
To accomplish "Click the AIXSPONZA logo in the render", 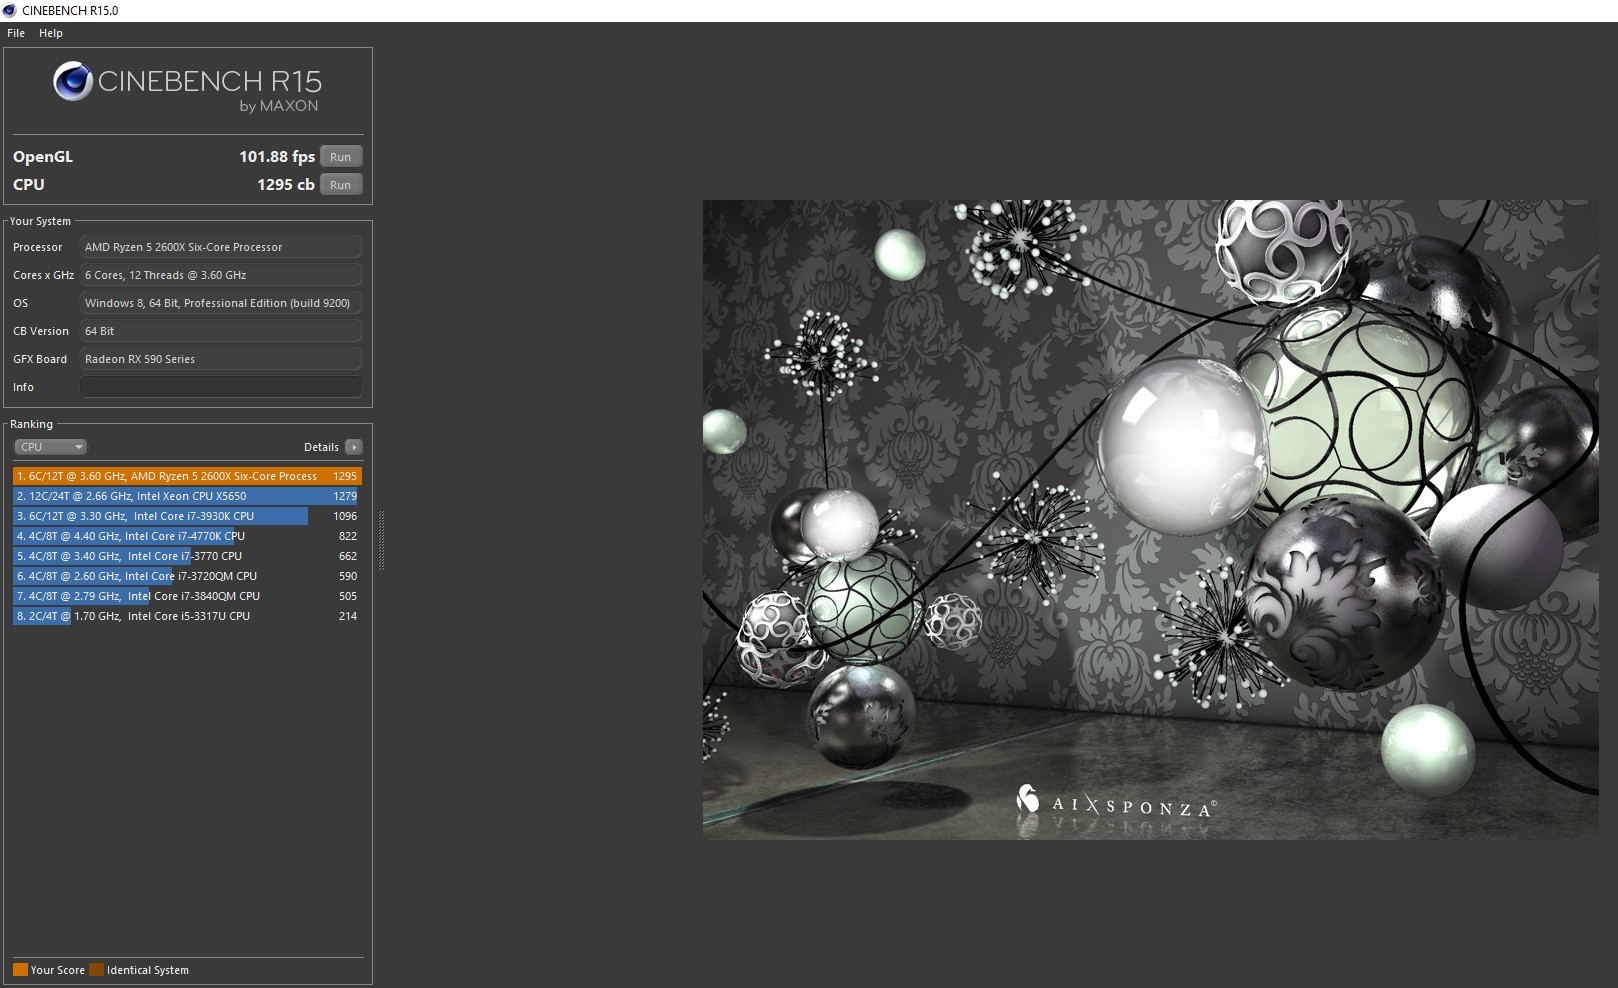I will pyautogui.click(x=1115, y=803).
